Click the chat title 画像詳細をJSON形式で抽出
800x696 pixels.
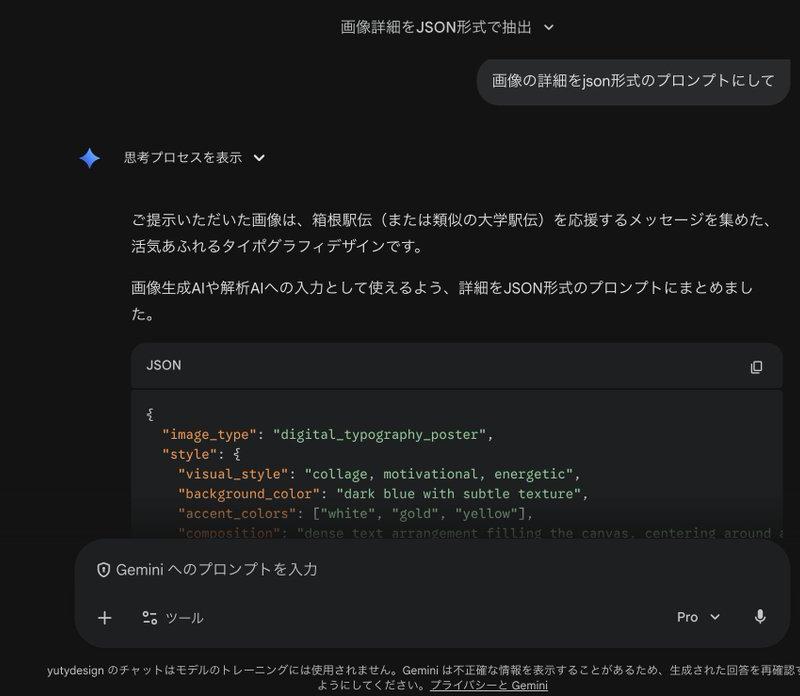click(436, 27)
